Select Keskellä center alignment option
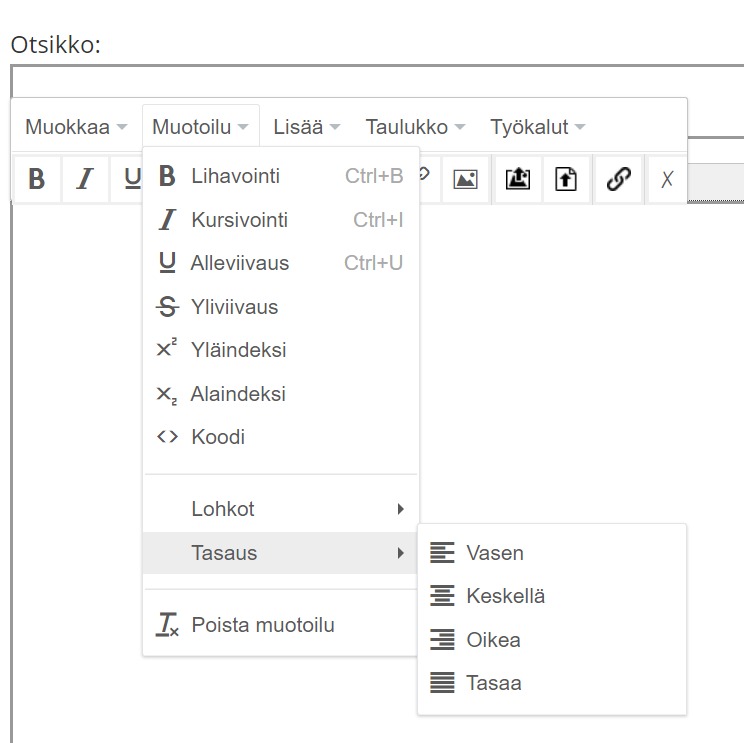The width and height of the screenshot is (744, 743). 552,596
